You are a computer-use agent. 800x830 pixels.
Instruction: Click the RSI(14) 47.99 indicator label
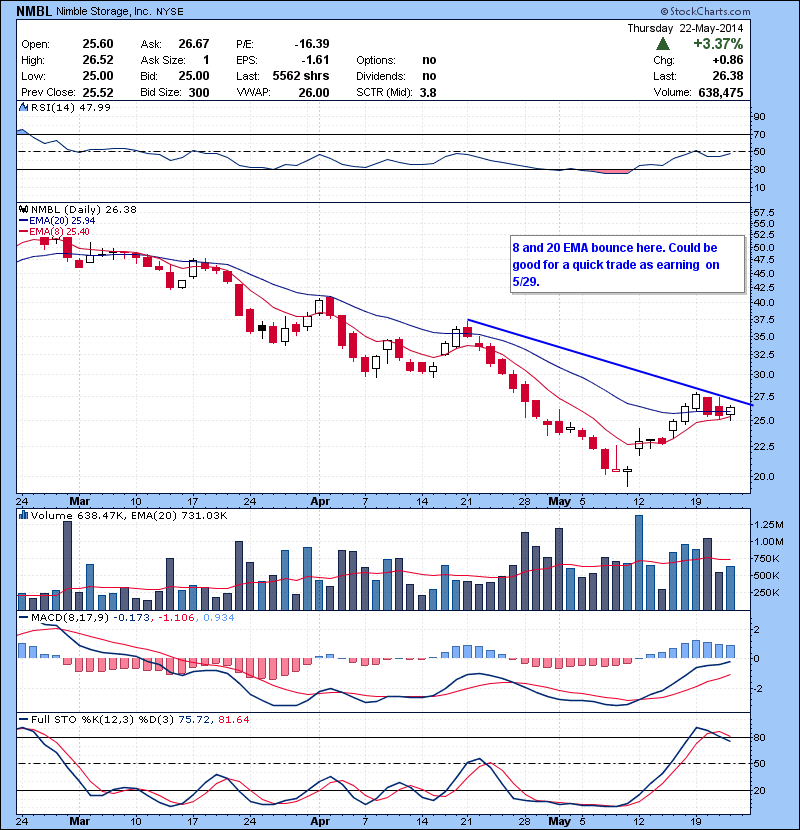click(70, 107)
